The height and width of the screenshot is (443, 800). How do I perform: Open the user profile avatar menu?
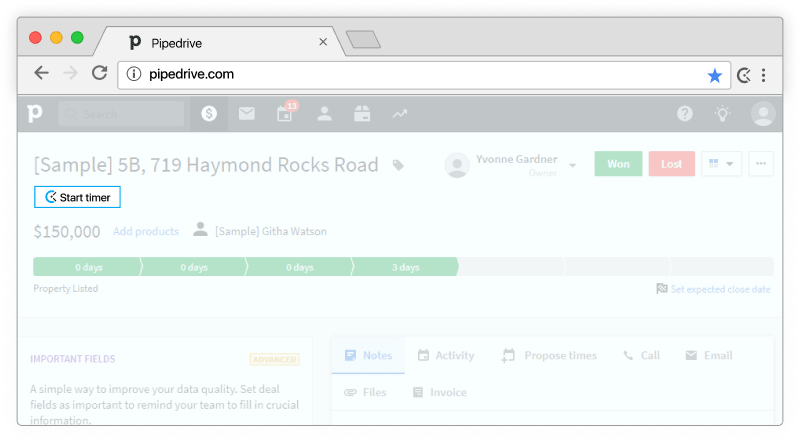[763, 113]
